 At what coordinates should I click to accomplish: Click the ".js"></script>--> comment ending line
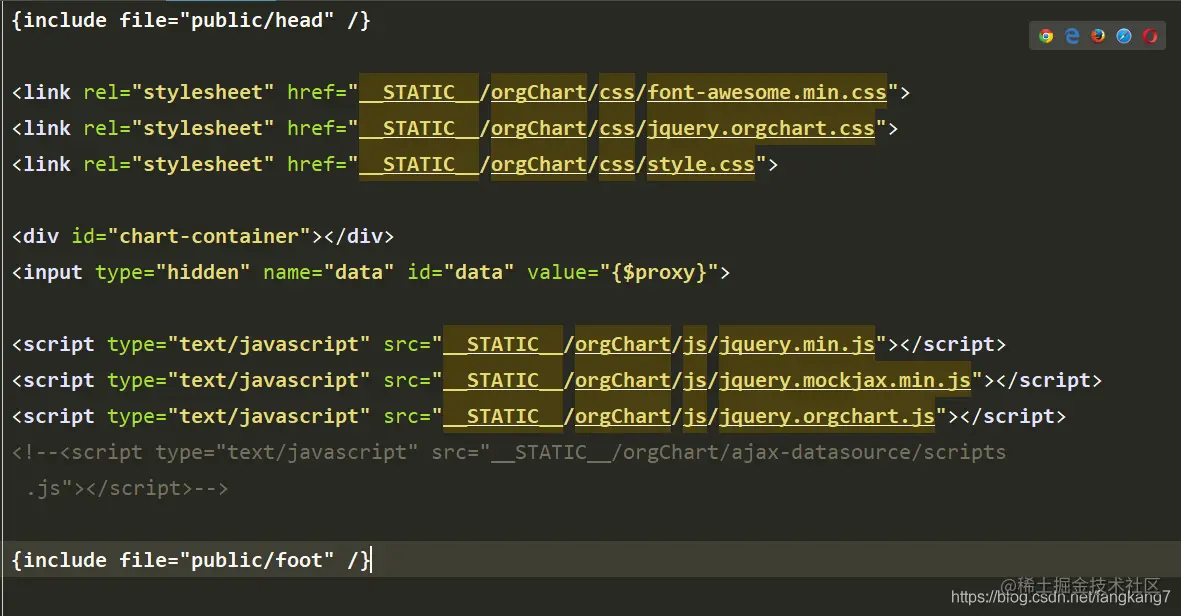(127, 489)
